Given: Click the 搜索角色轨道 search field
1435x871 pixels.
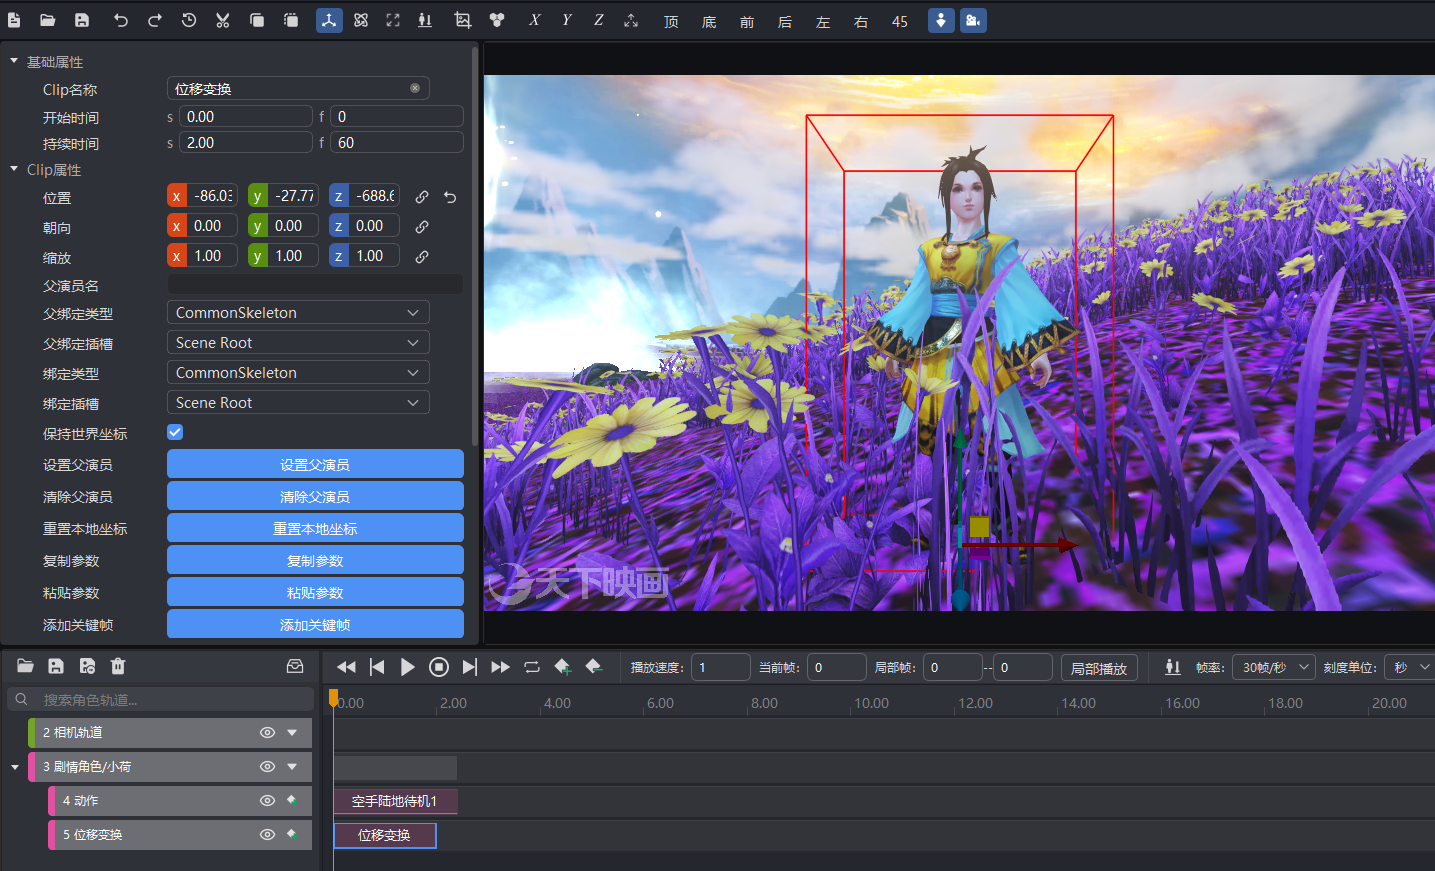Looking at the screenshot, I should tap(161, 699).
